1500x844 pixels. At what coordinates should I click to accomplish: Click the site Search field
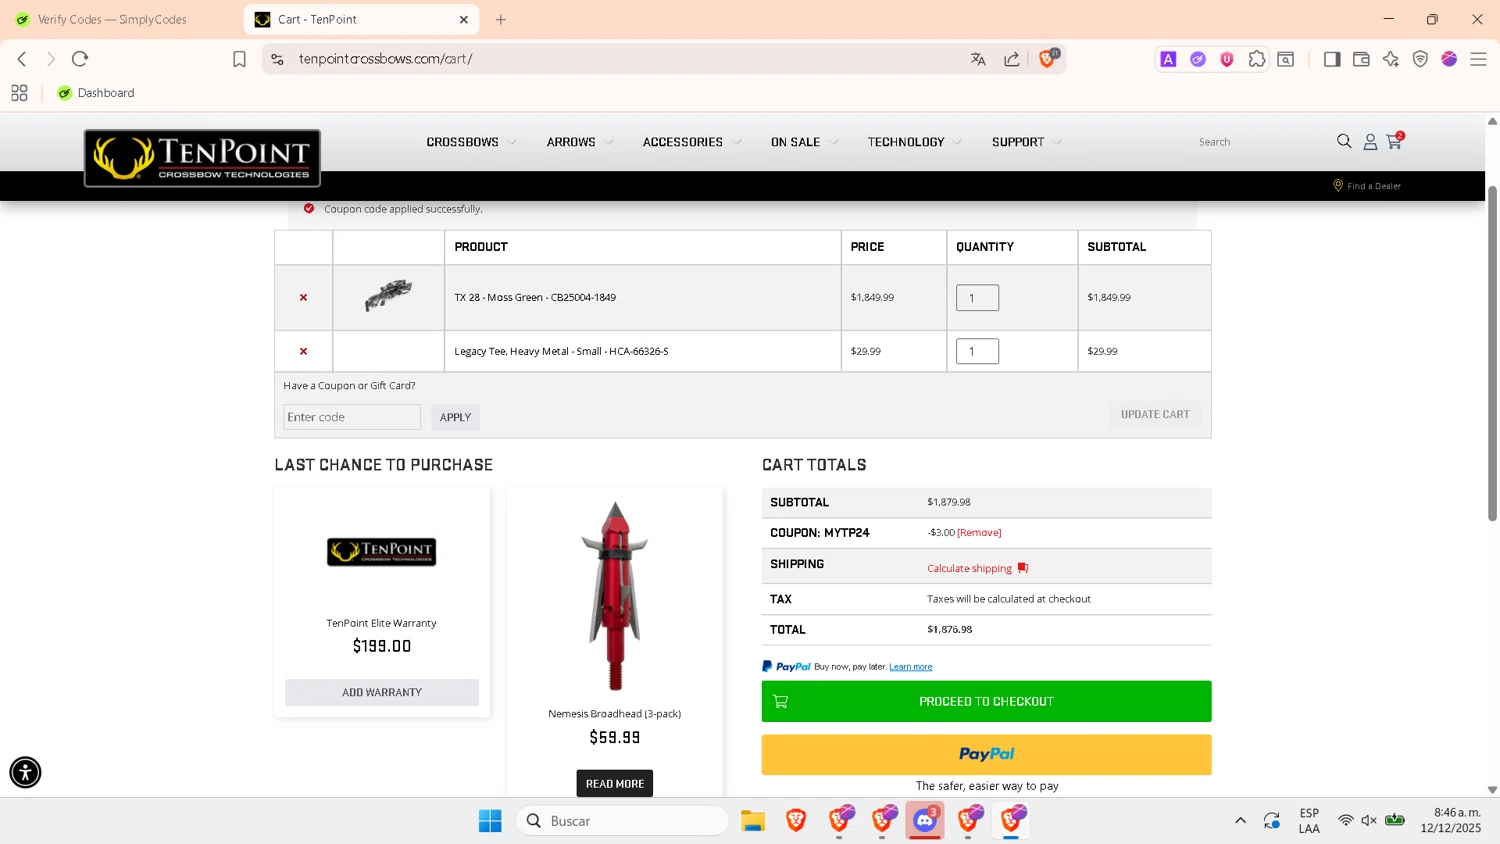[x=1262, y=142]
